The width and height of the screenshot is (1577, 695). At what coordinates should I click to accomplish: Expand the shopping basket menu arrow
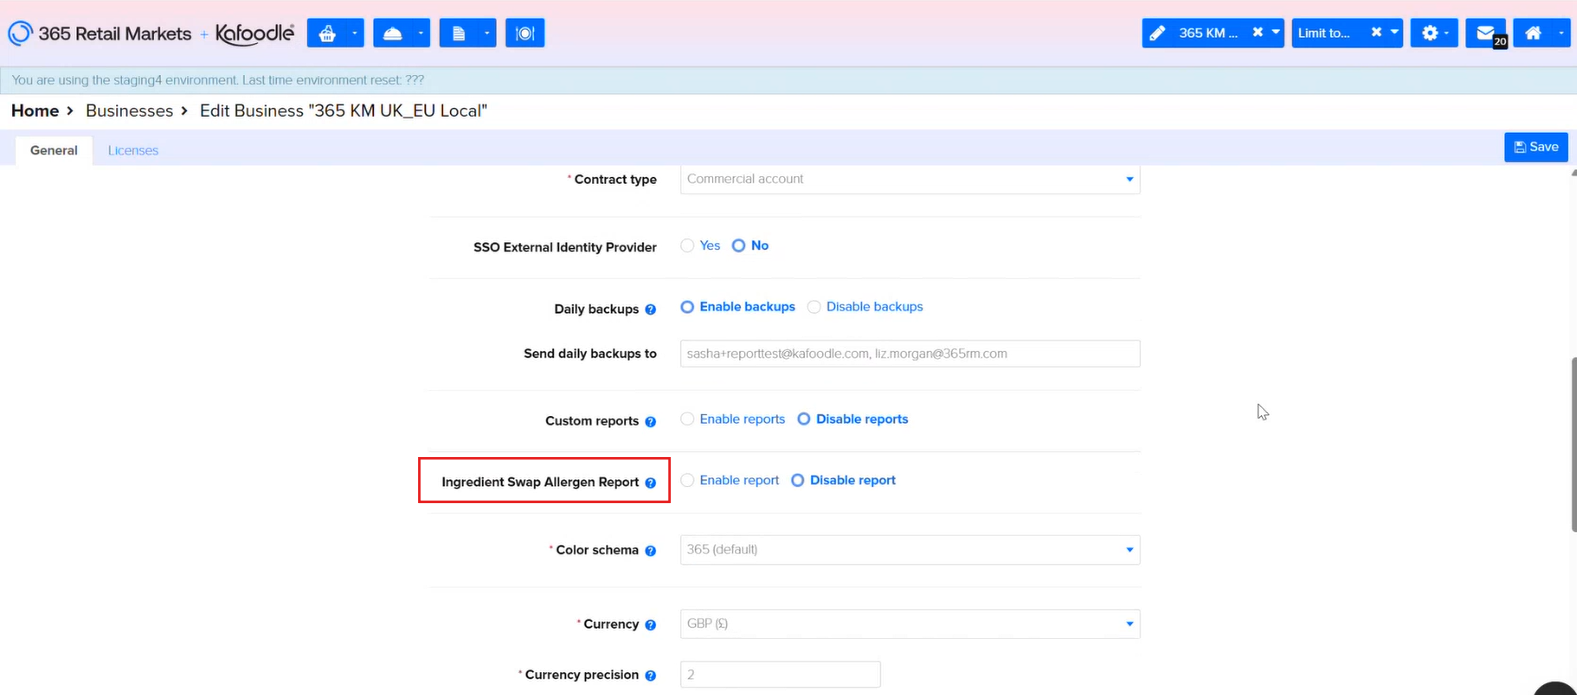click(354, 33)
